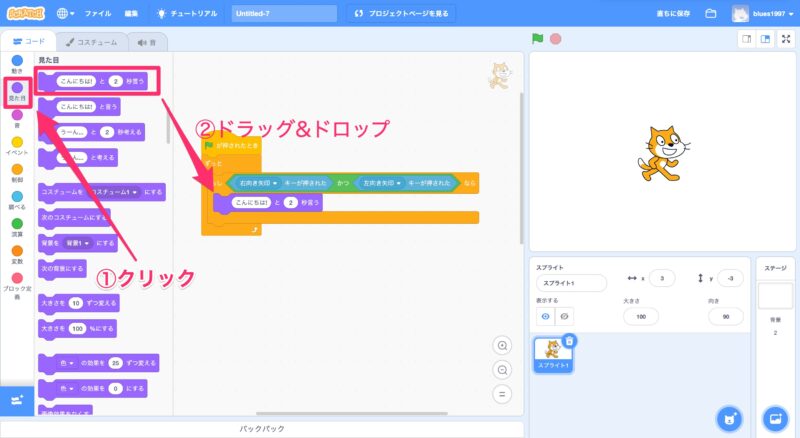Switch to the small stage layout
Screen dimensions: 800x438
click(x=745, y=40)
